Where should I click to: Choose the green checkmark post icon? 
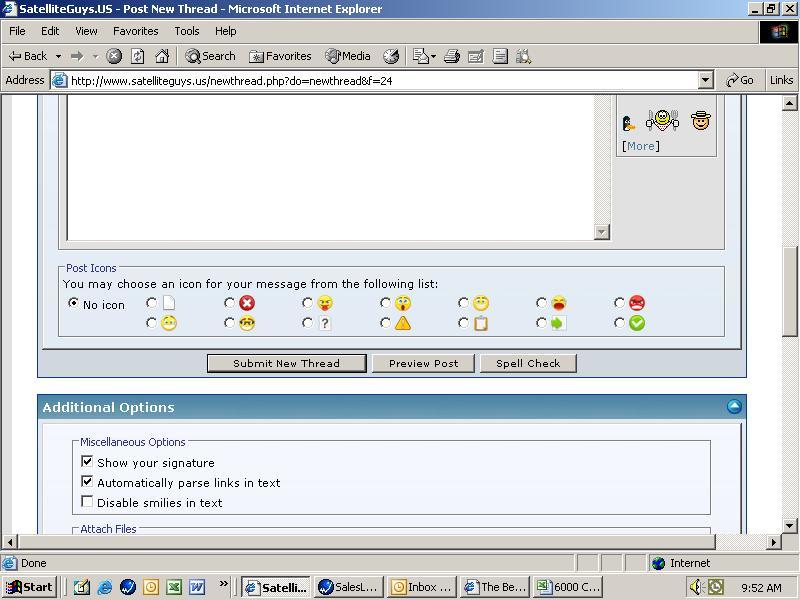pyautogui.click(x=619, y=322)
